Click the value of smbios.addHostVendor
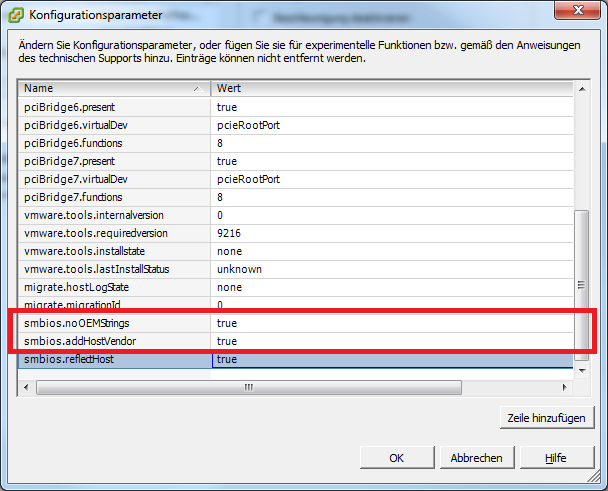The image size is (608, 491). point(392,342)
